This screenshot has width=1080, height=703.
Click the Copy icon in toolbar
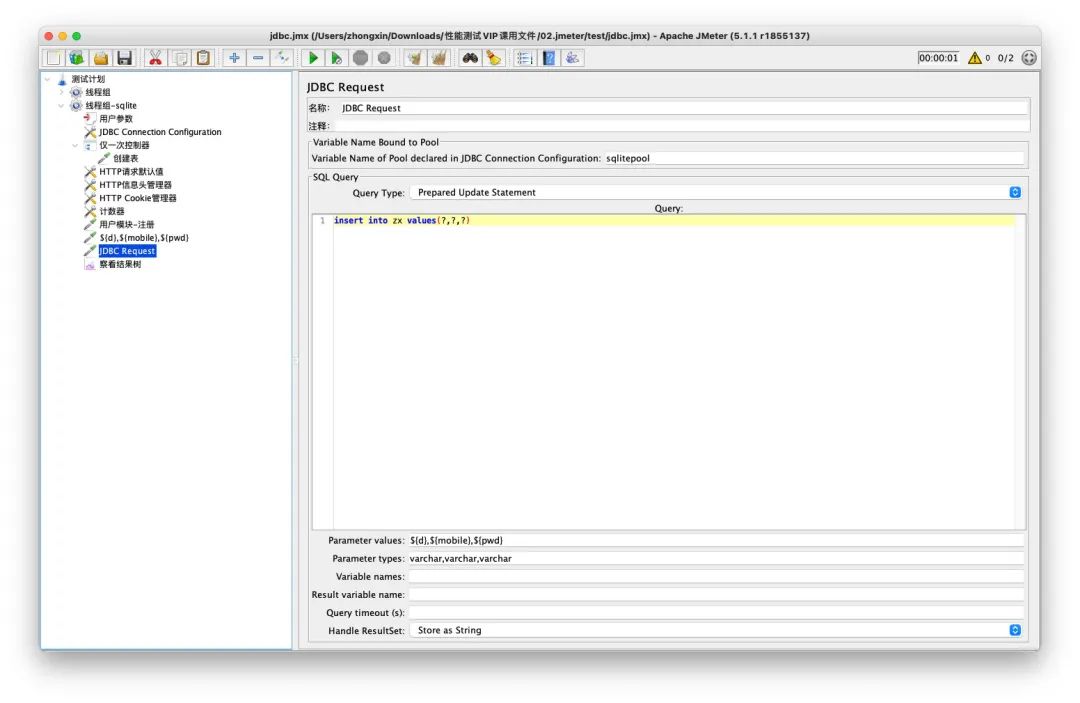click(180, 59)
